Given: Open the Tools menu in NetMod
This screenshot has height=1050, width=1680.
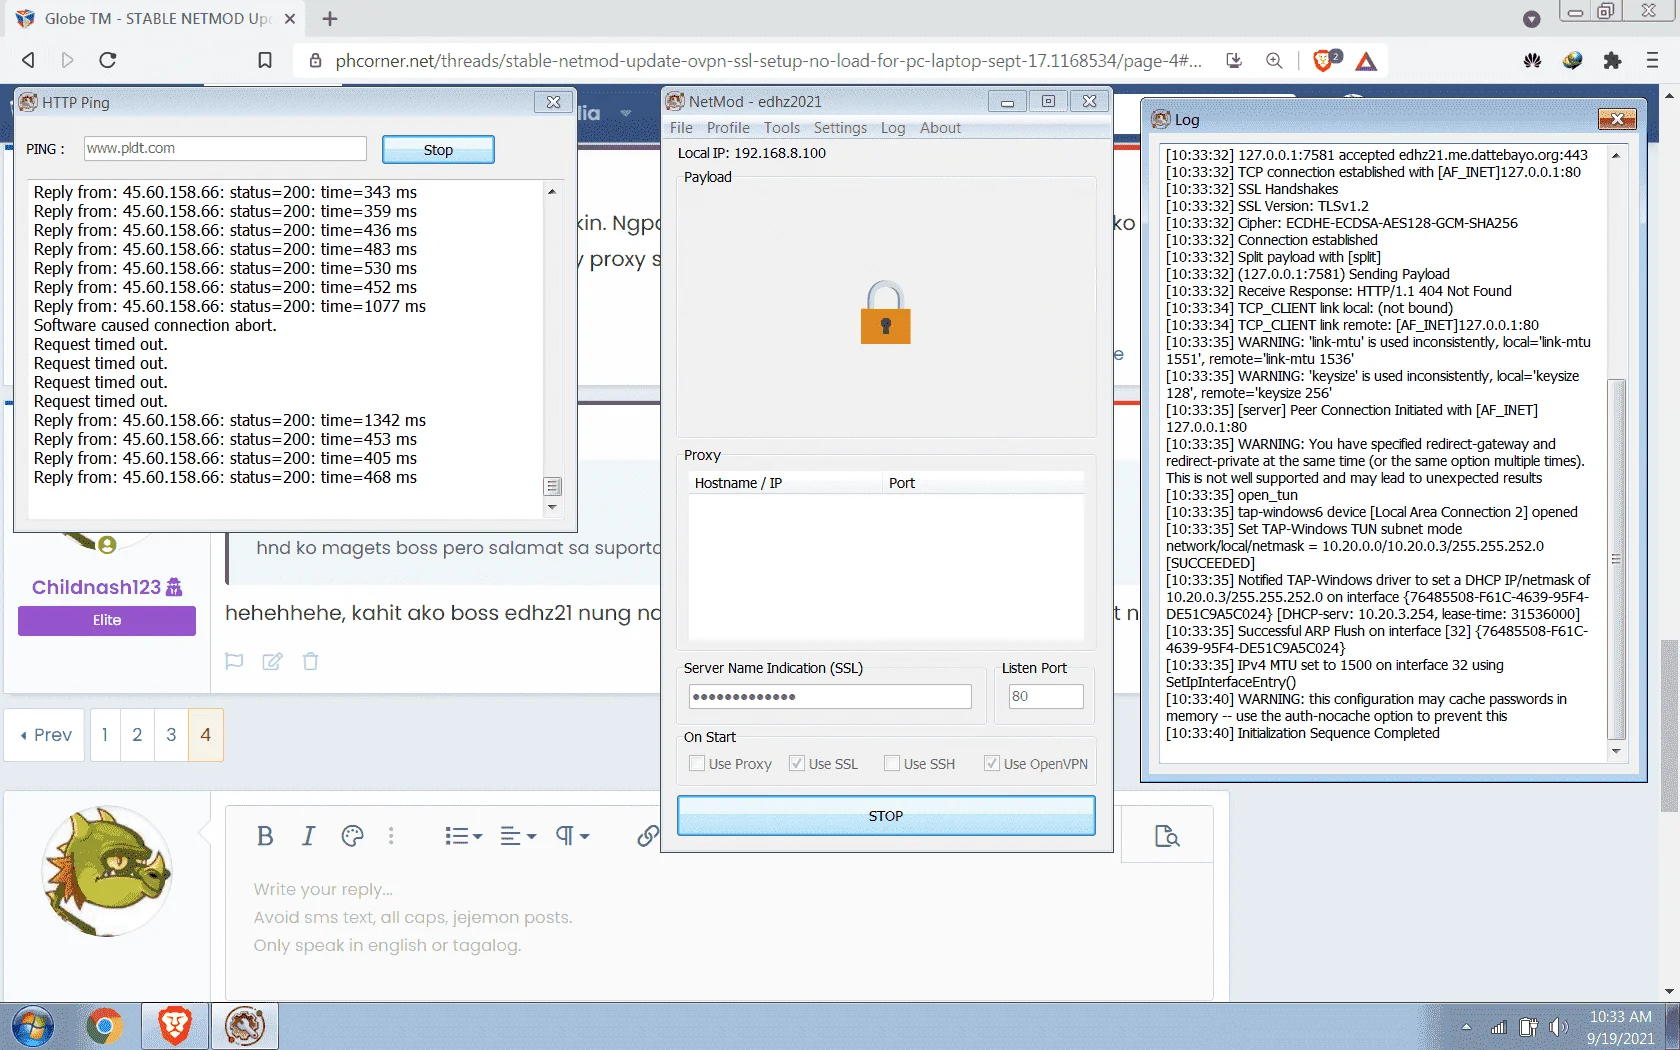Looking at the screenshot, I should pyautogui.click(x=782, y=128).
